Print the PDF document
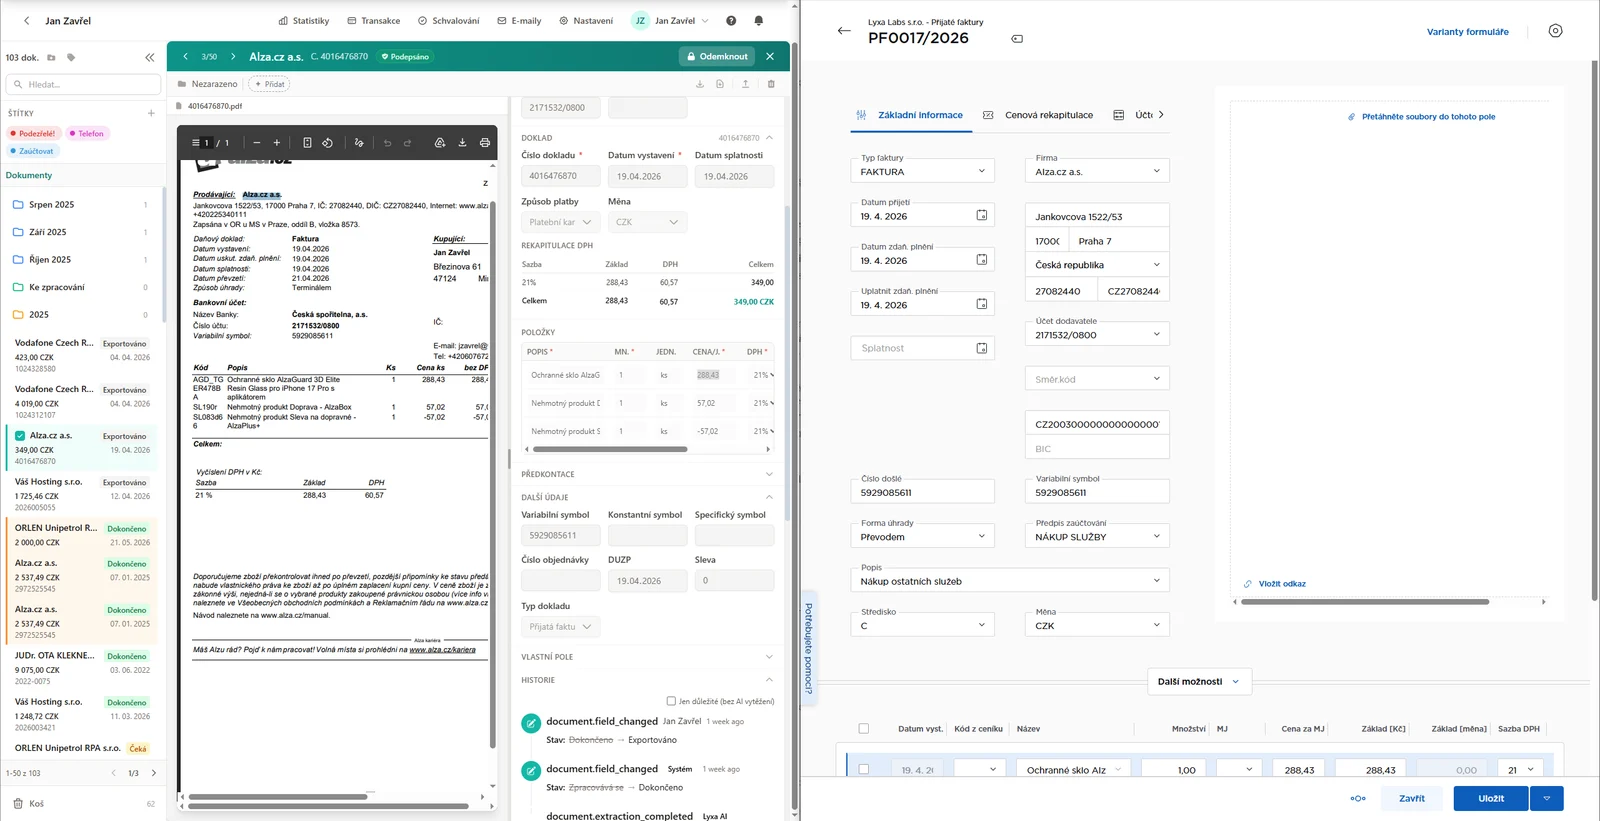1600x821 pixels. click(485, 143)
